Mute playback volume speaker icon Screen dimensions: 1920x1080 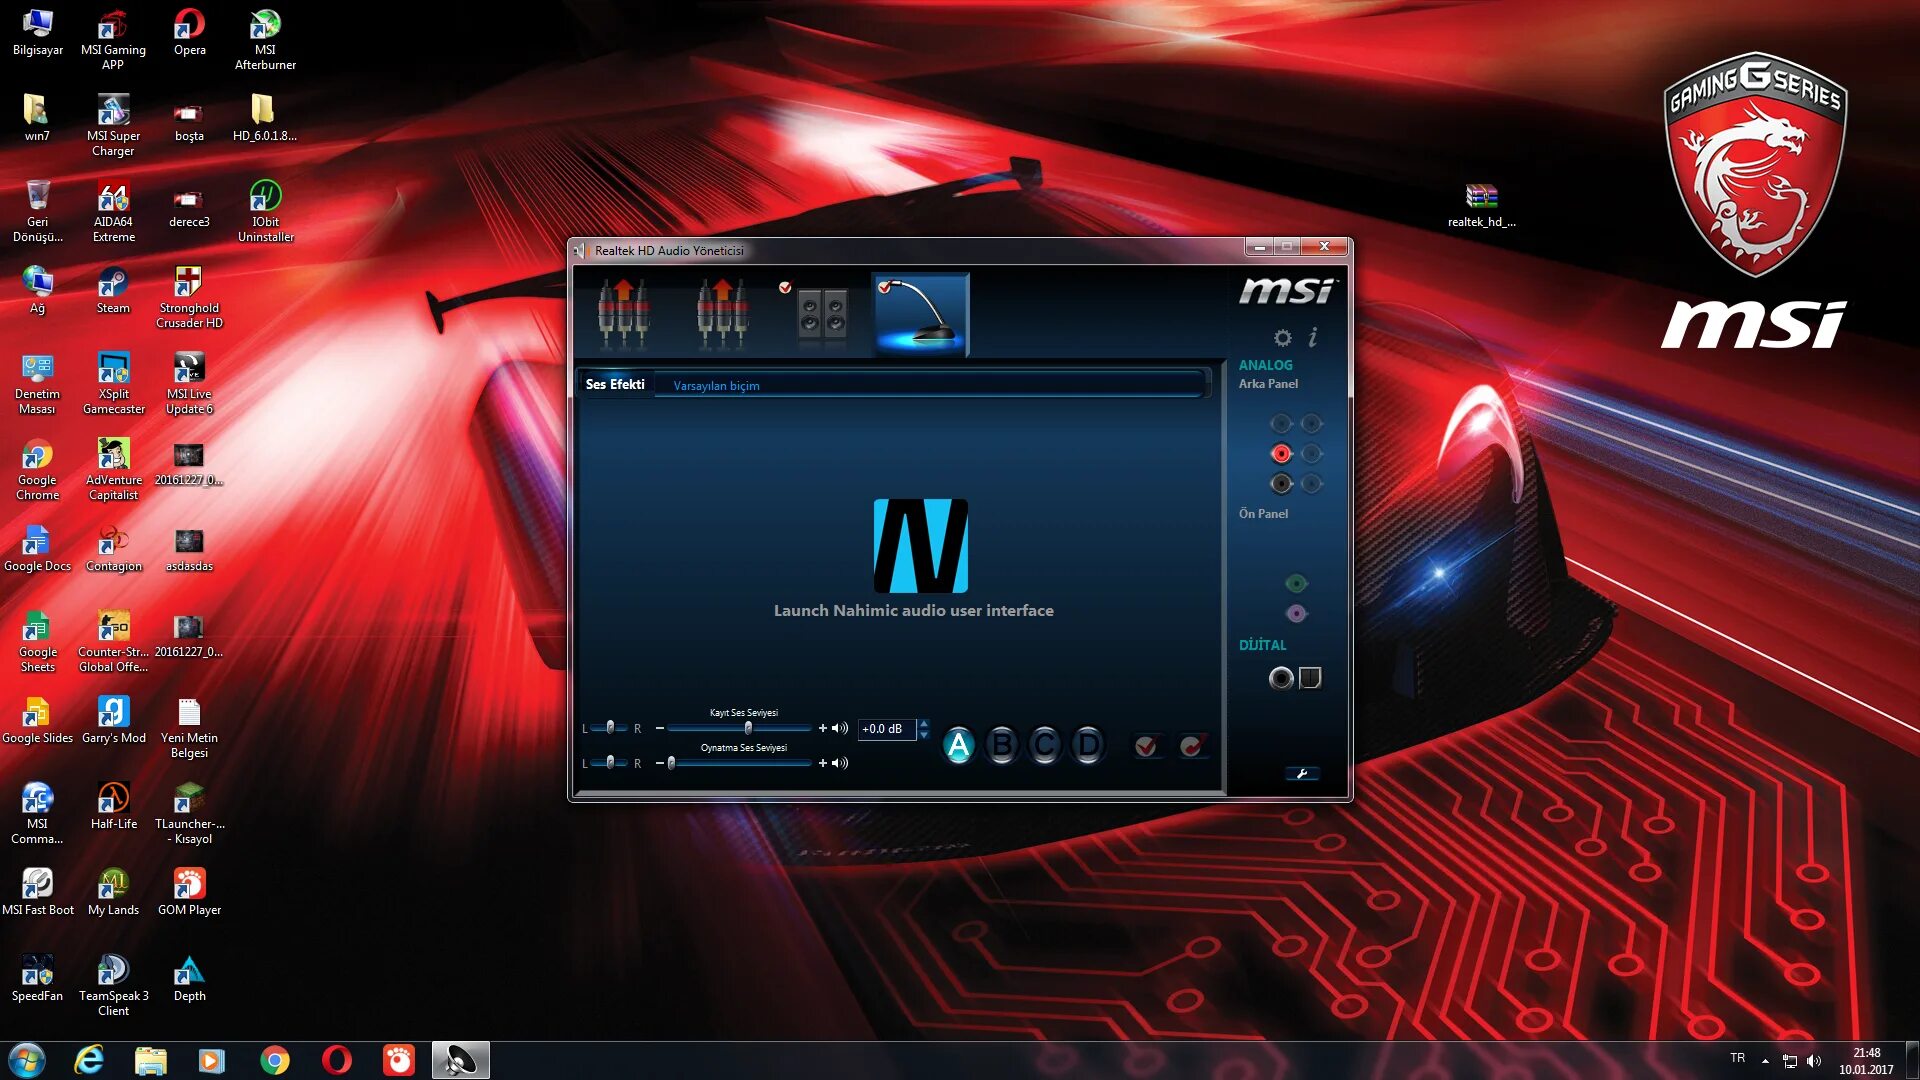coord(840,763)
